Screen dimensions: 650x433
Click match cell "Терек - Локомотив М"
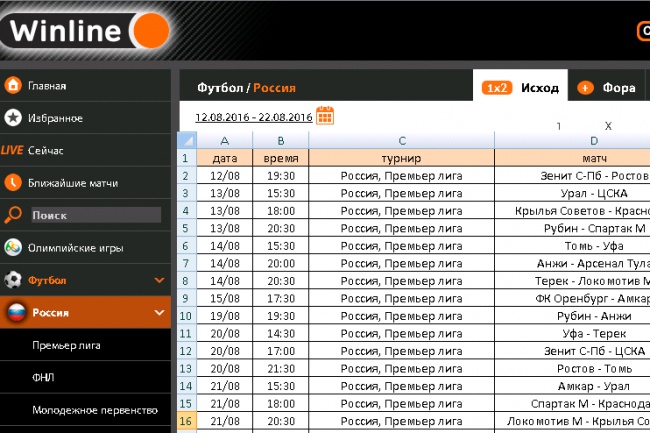(573, 281)
